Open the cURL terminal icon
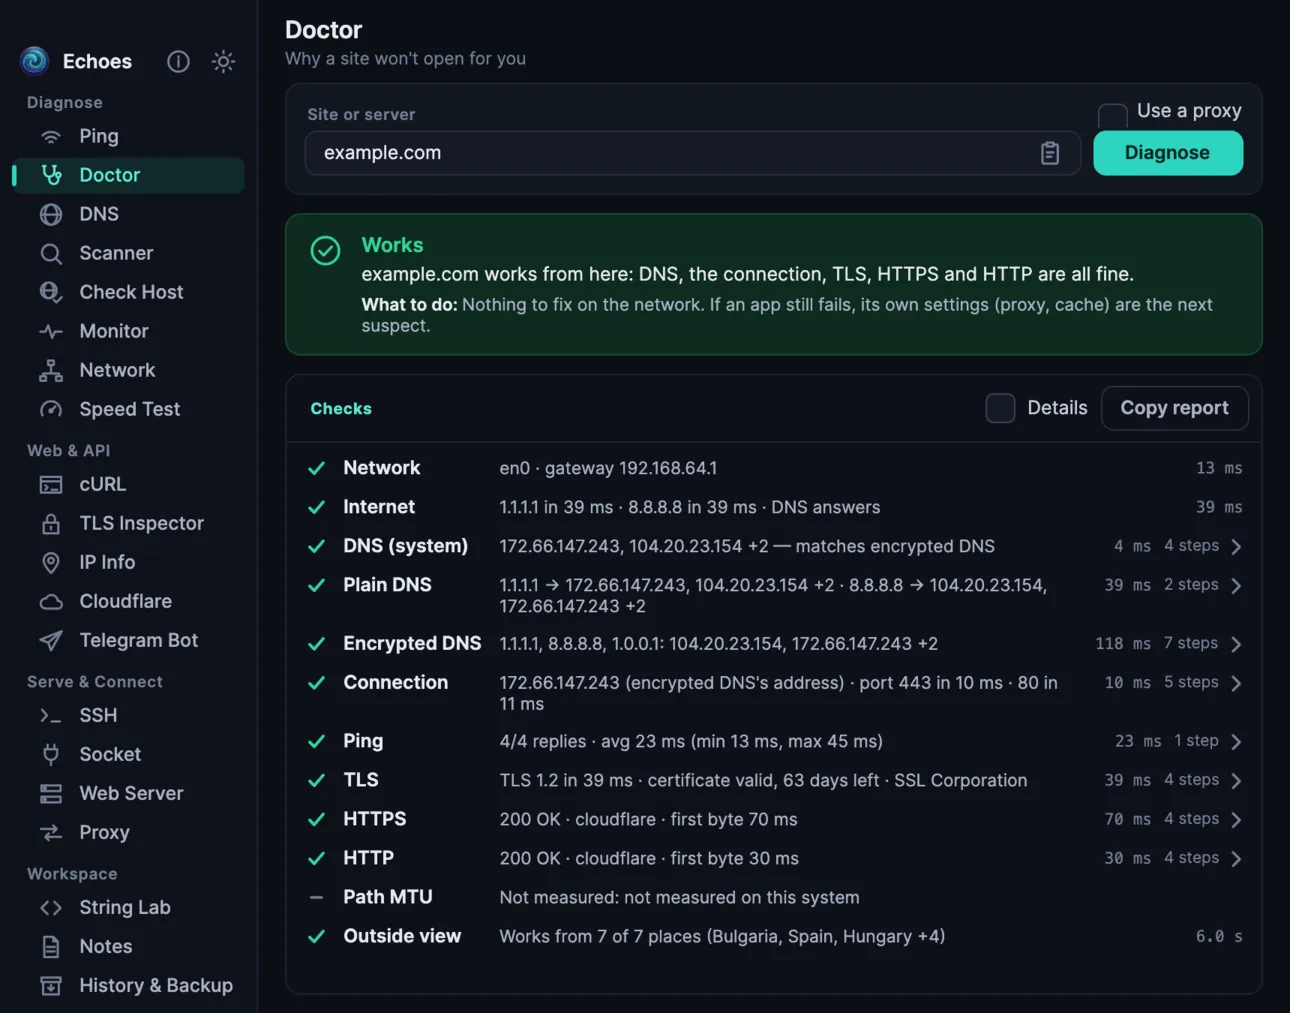The image size is (1290, 1013). coord(51,484)
